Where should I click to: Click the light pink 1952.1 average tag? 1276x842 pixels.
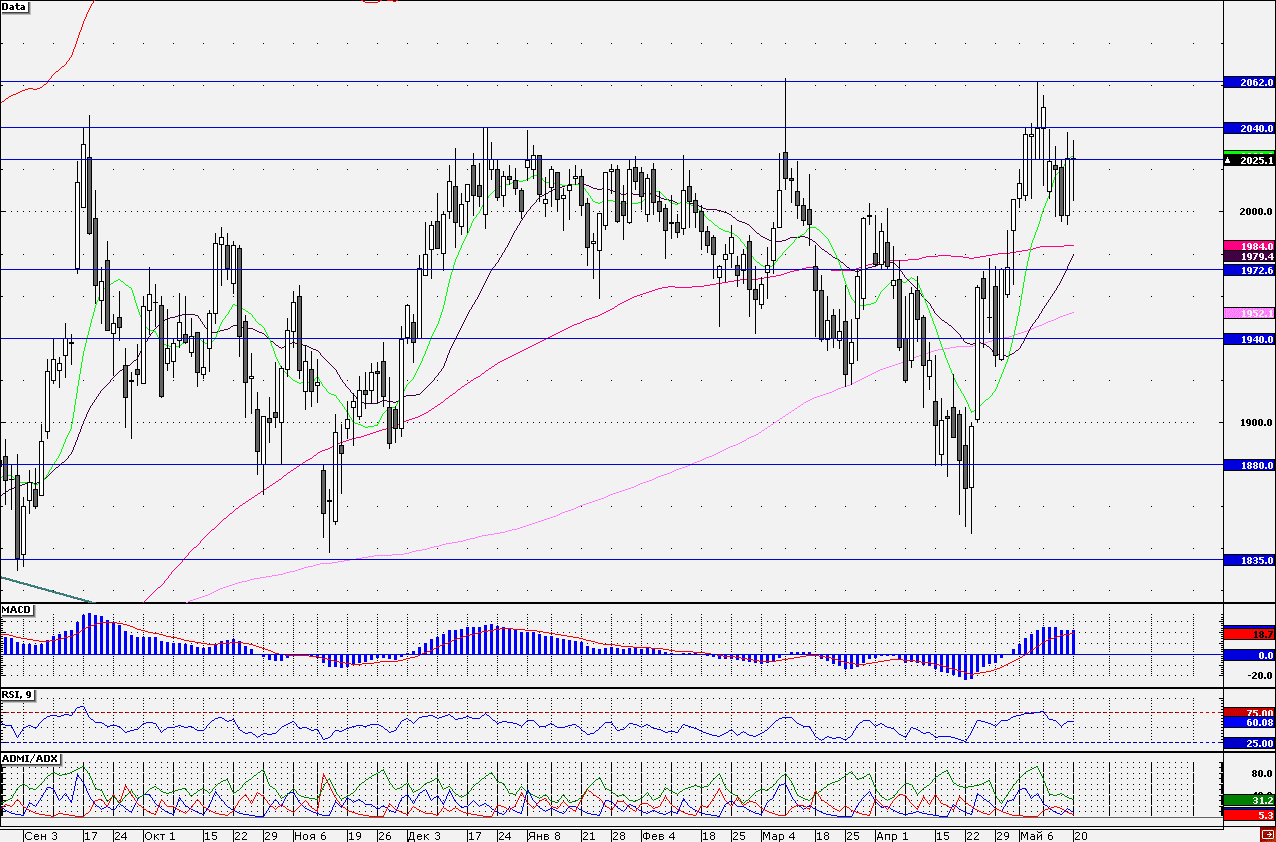click(1250, 313)
